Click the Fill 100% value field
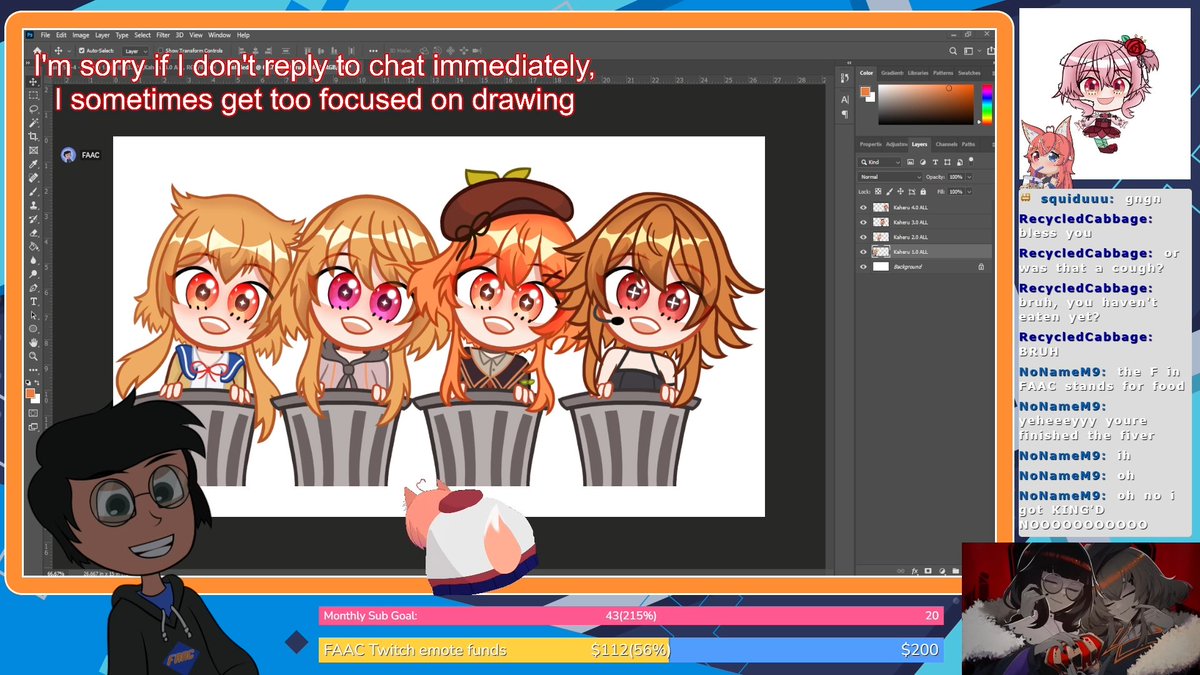The height and width of the screenshot is (675, 1200). click(x=956, y=191)
